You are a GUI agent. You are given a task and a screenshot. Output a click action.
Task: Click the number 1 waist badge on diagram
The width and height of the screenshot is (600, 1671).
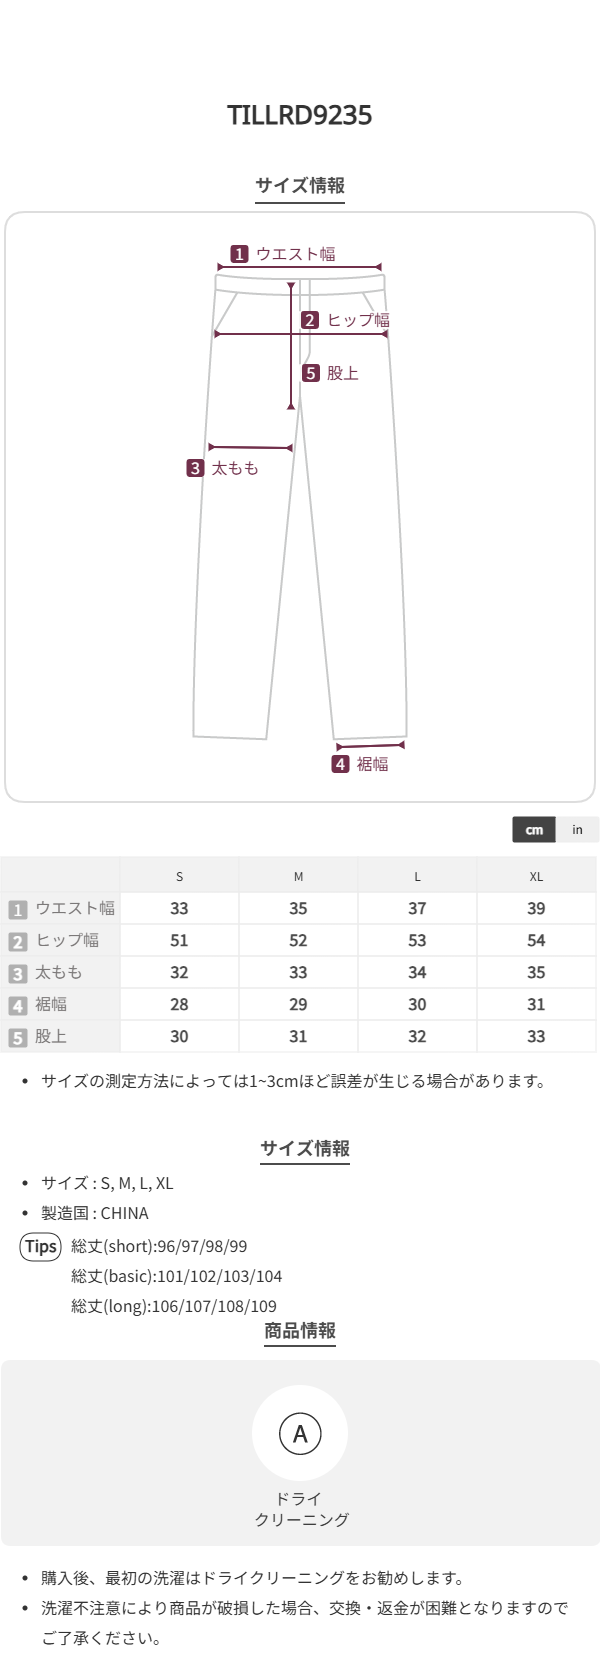point(239,254)
